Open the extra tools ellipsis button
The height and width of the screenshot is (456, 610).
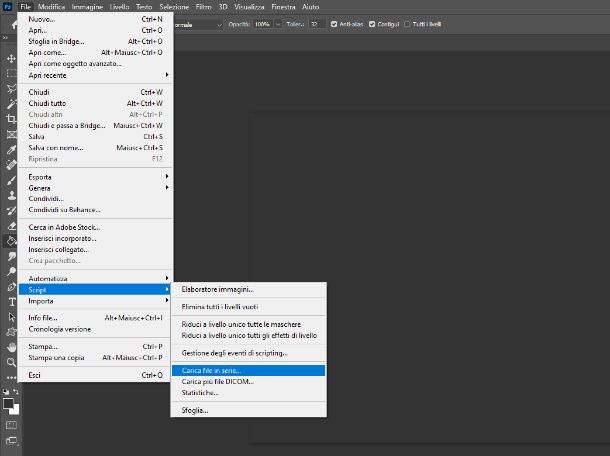click(11, 377)
